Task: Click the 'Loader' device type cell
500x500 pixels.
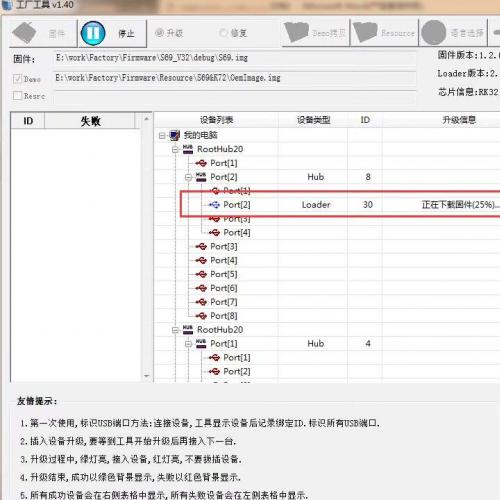Action: click(x=316, y=205)
